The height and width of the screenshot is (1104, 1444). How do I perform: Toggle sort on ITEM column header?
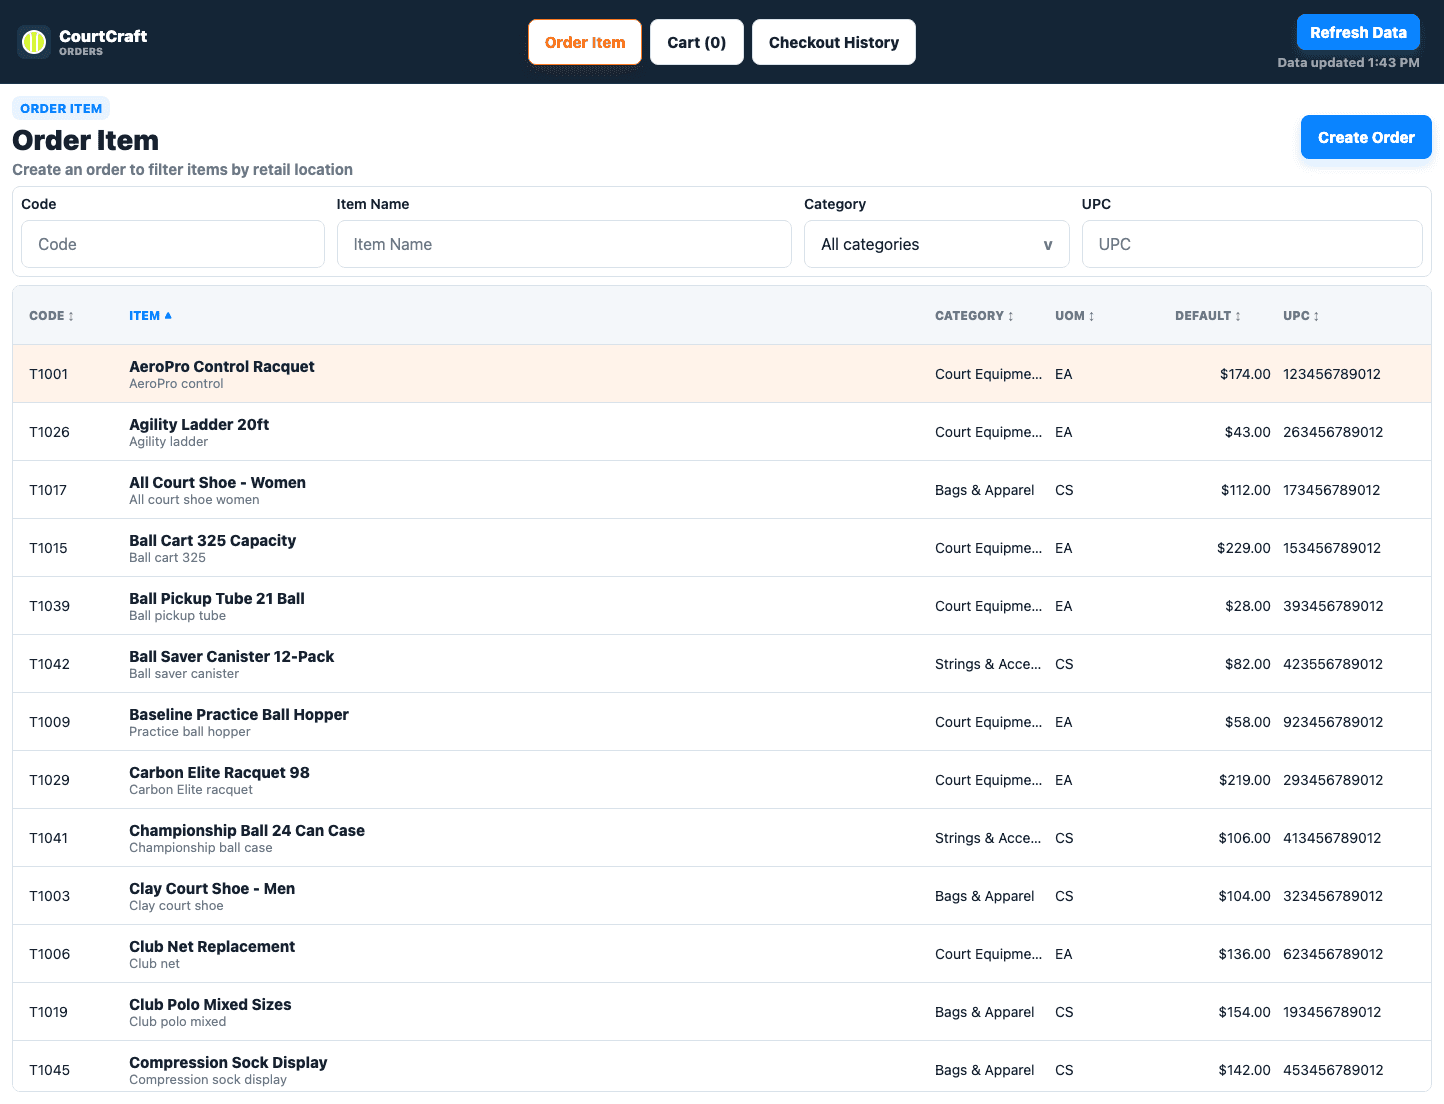pos(150,316)
